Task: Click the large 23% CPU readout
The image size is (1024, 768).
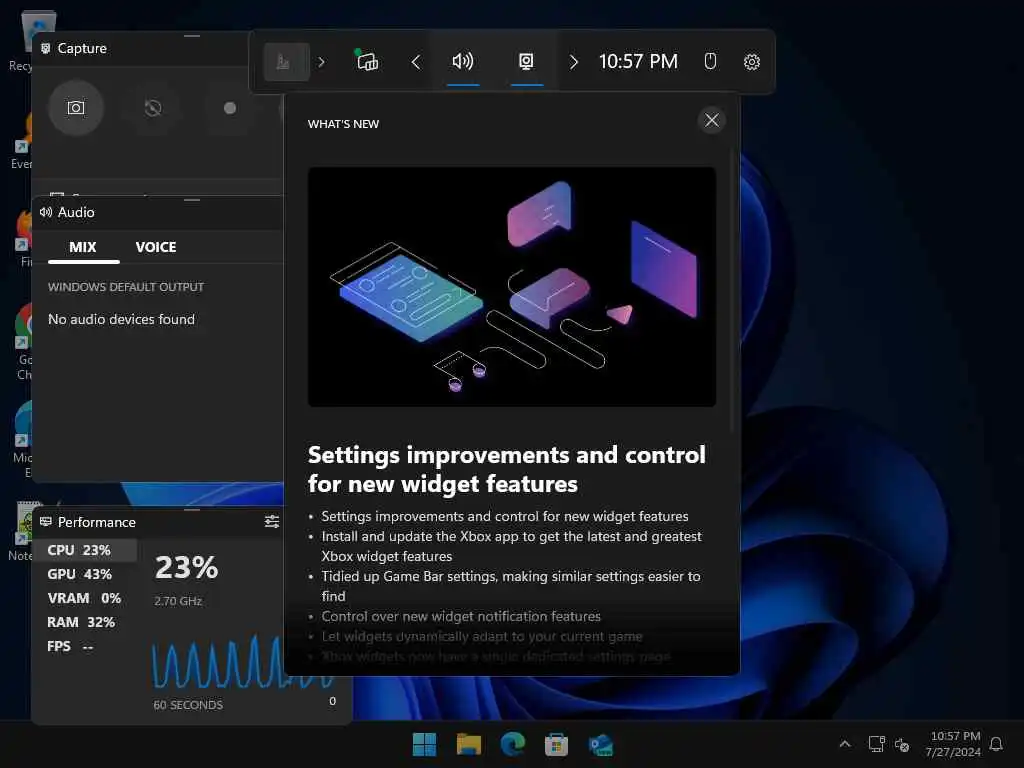Action: (186, 567)
